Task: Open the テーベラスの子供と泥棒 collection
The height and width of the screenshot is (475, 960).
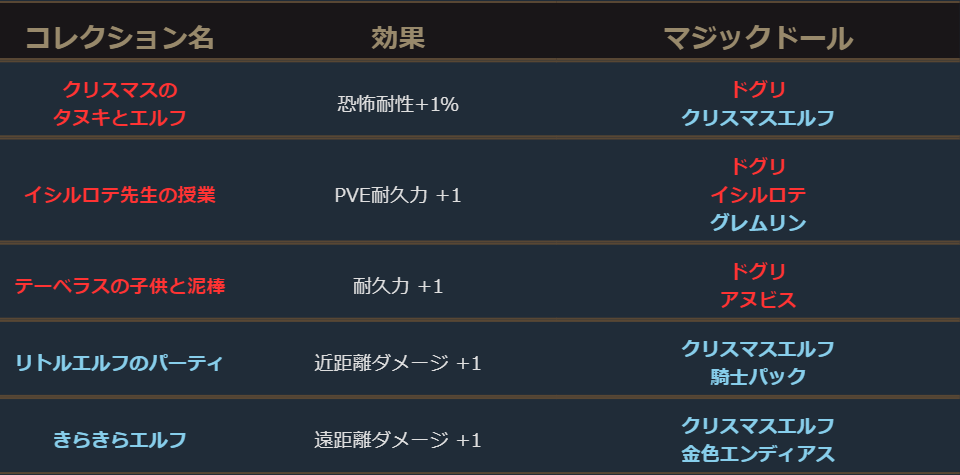Action: click(119, 286)
